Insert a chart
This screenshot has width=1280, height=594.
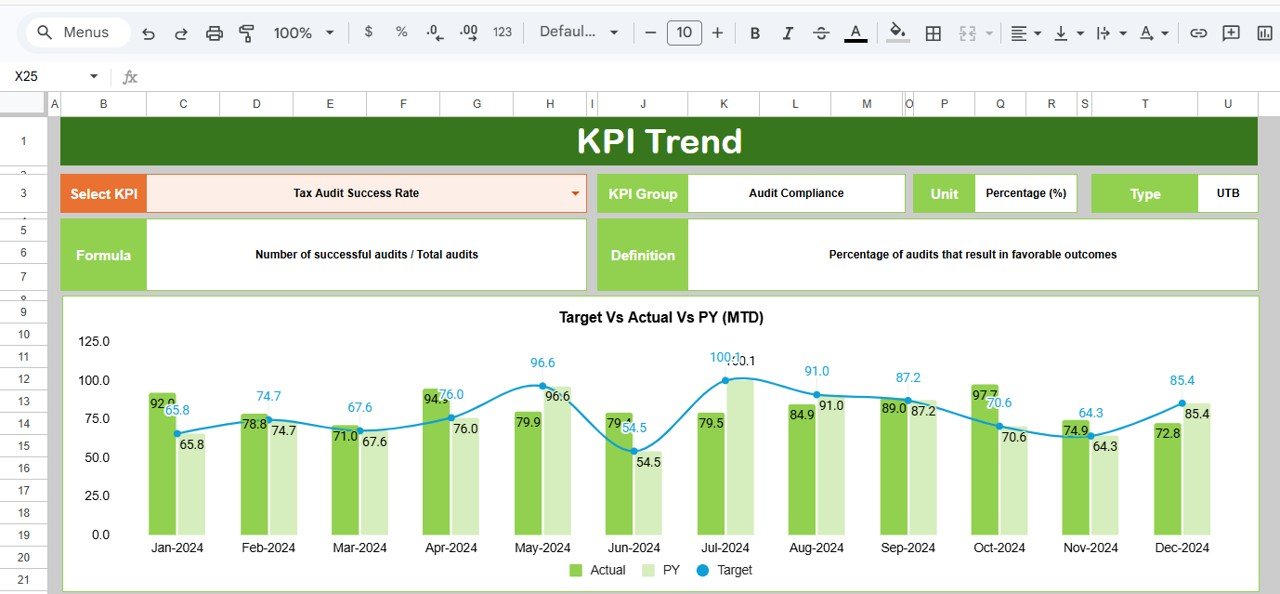(1264, 32)
